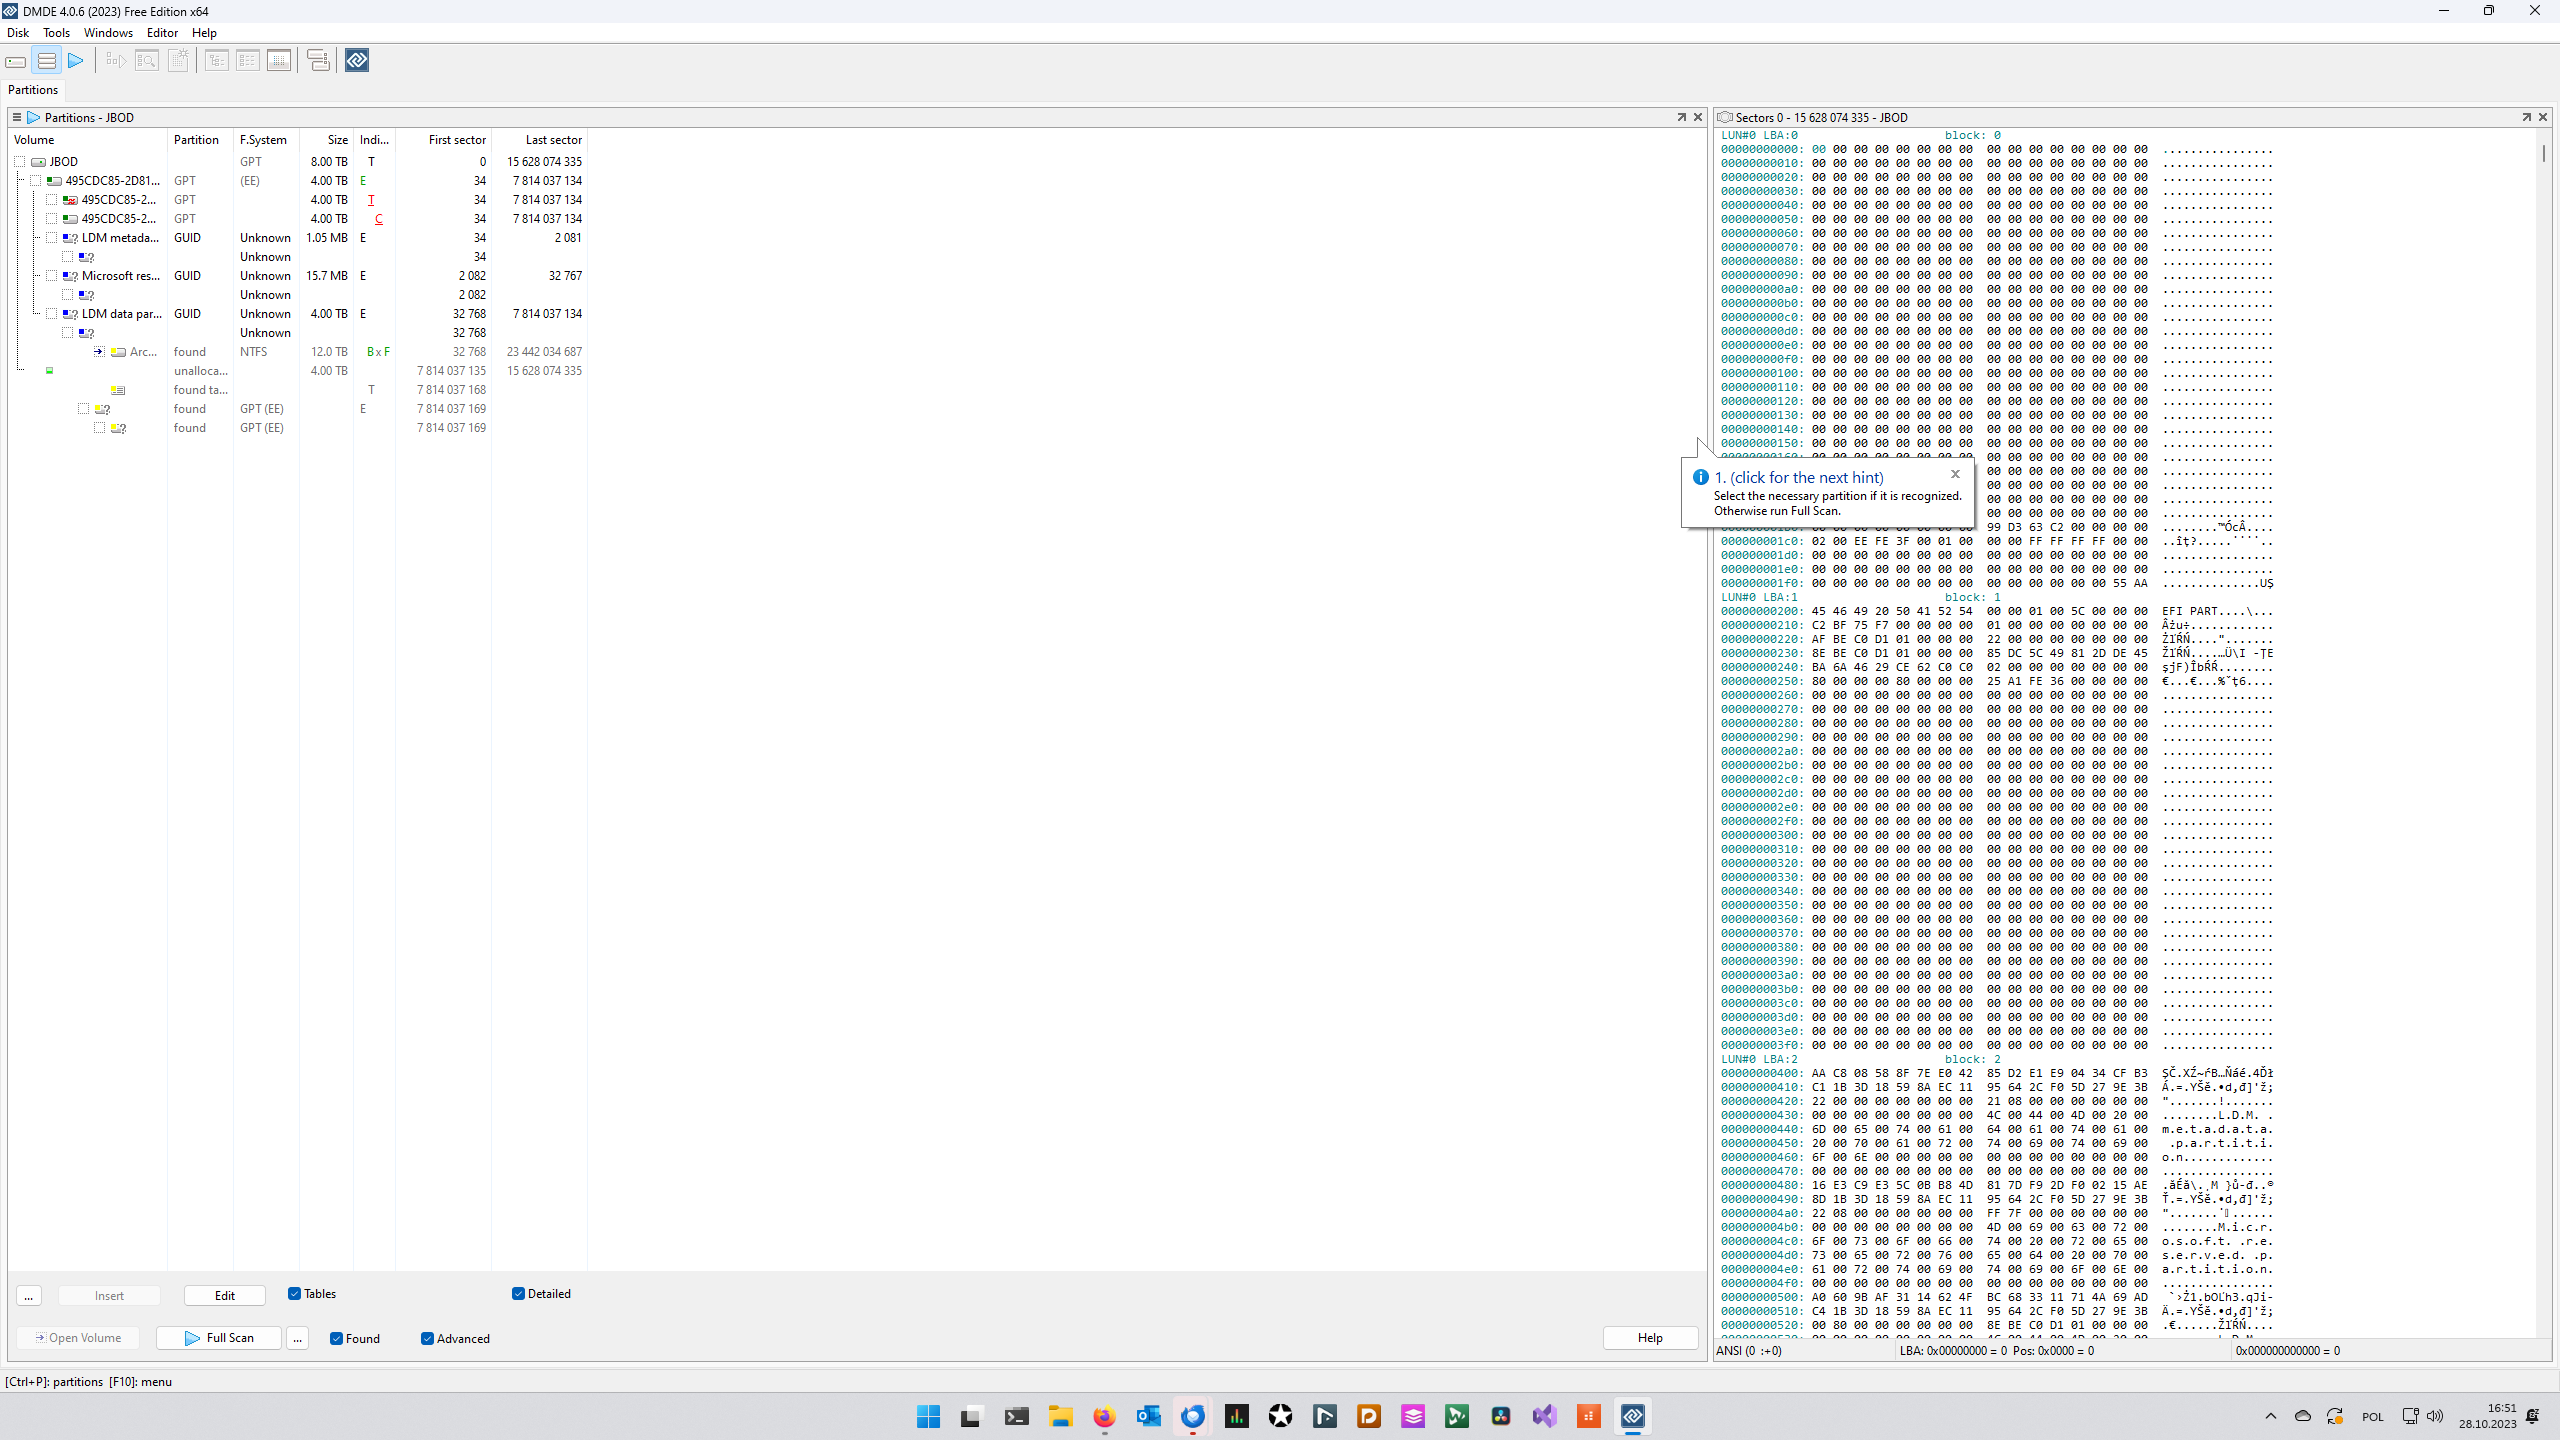Screen dimensions: 2560x1440
Task: Click the play icon beside Partitions - JBOD title
Action: [x=34, y=117]
